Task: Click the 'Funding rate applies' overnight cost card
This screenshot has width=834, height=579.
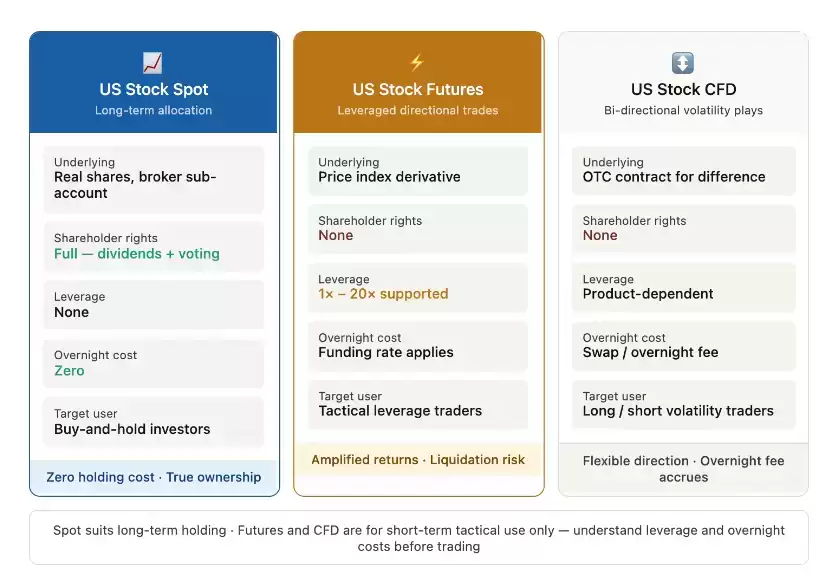Action: coord(418,346)
